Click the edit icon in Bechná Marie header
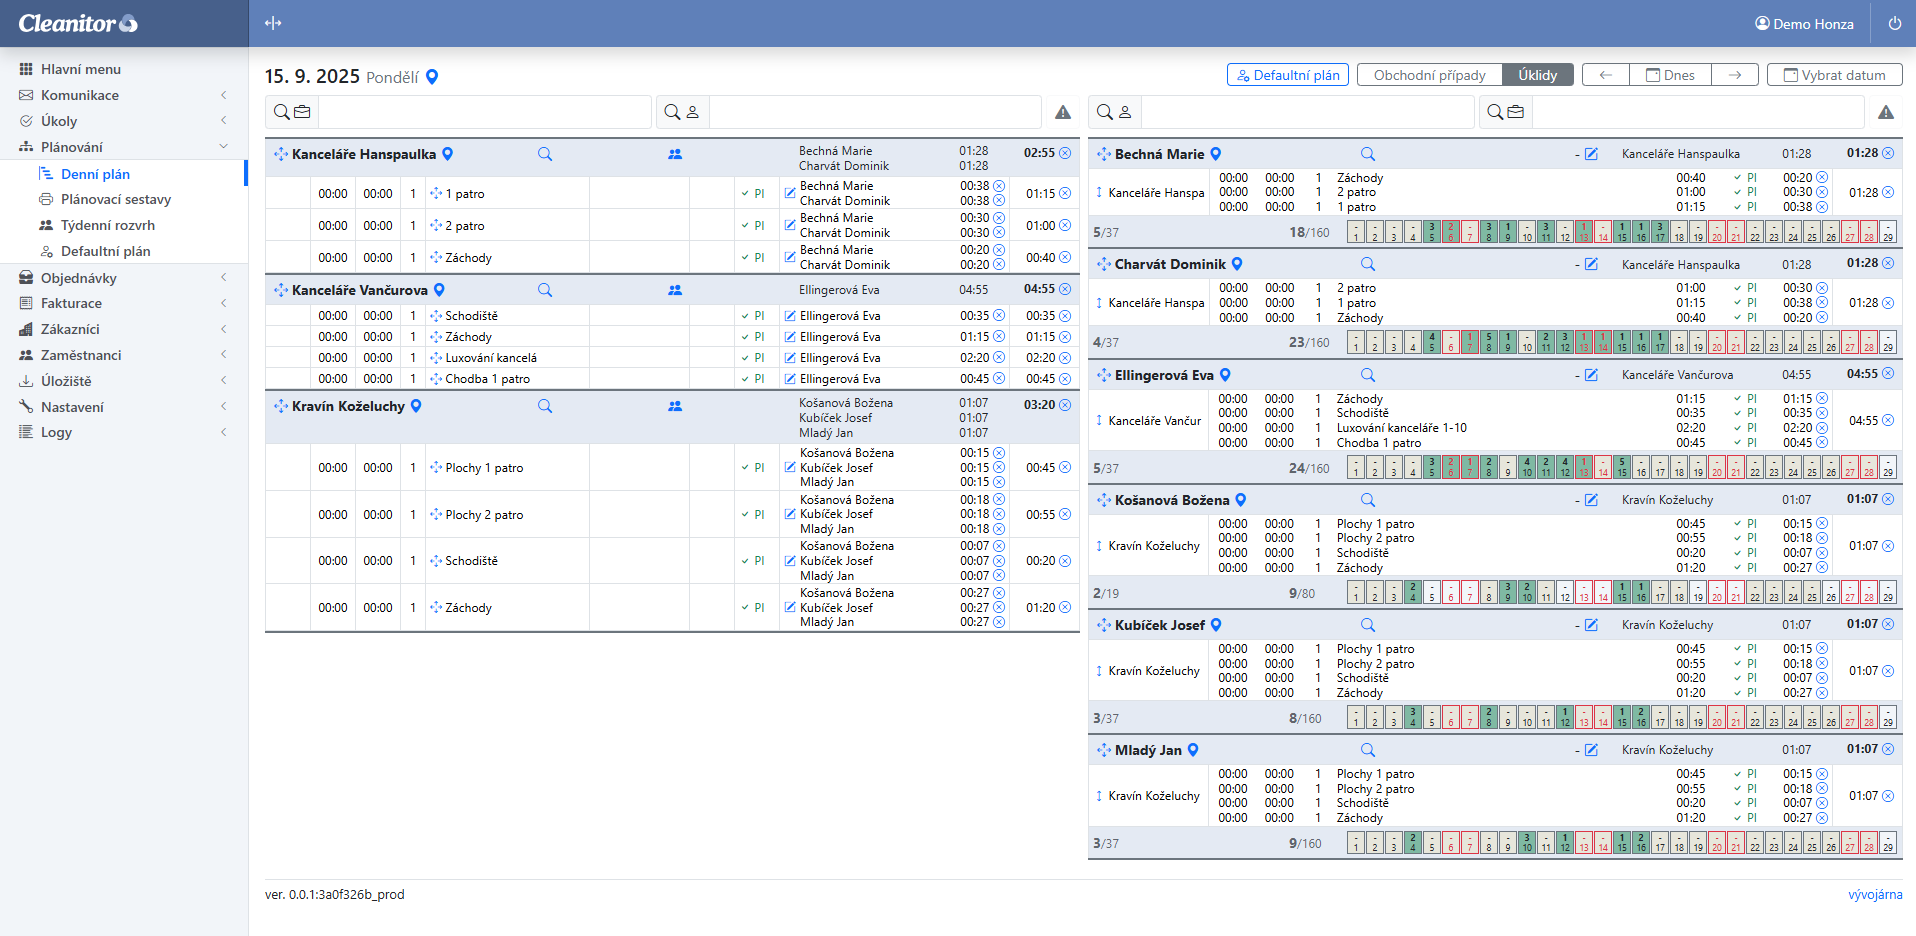 [1591, 154]
